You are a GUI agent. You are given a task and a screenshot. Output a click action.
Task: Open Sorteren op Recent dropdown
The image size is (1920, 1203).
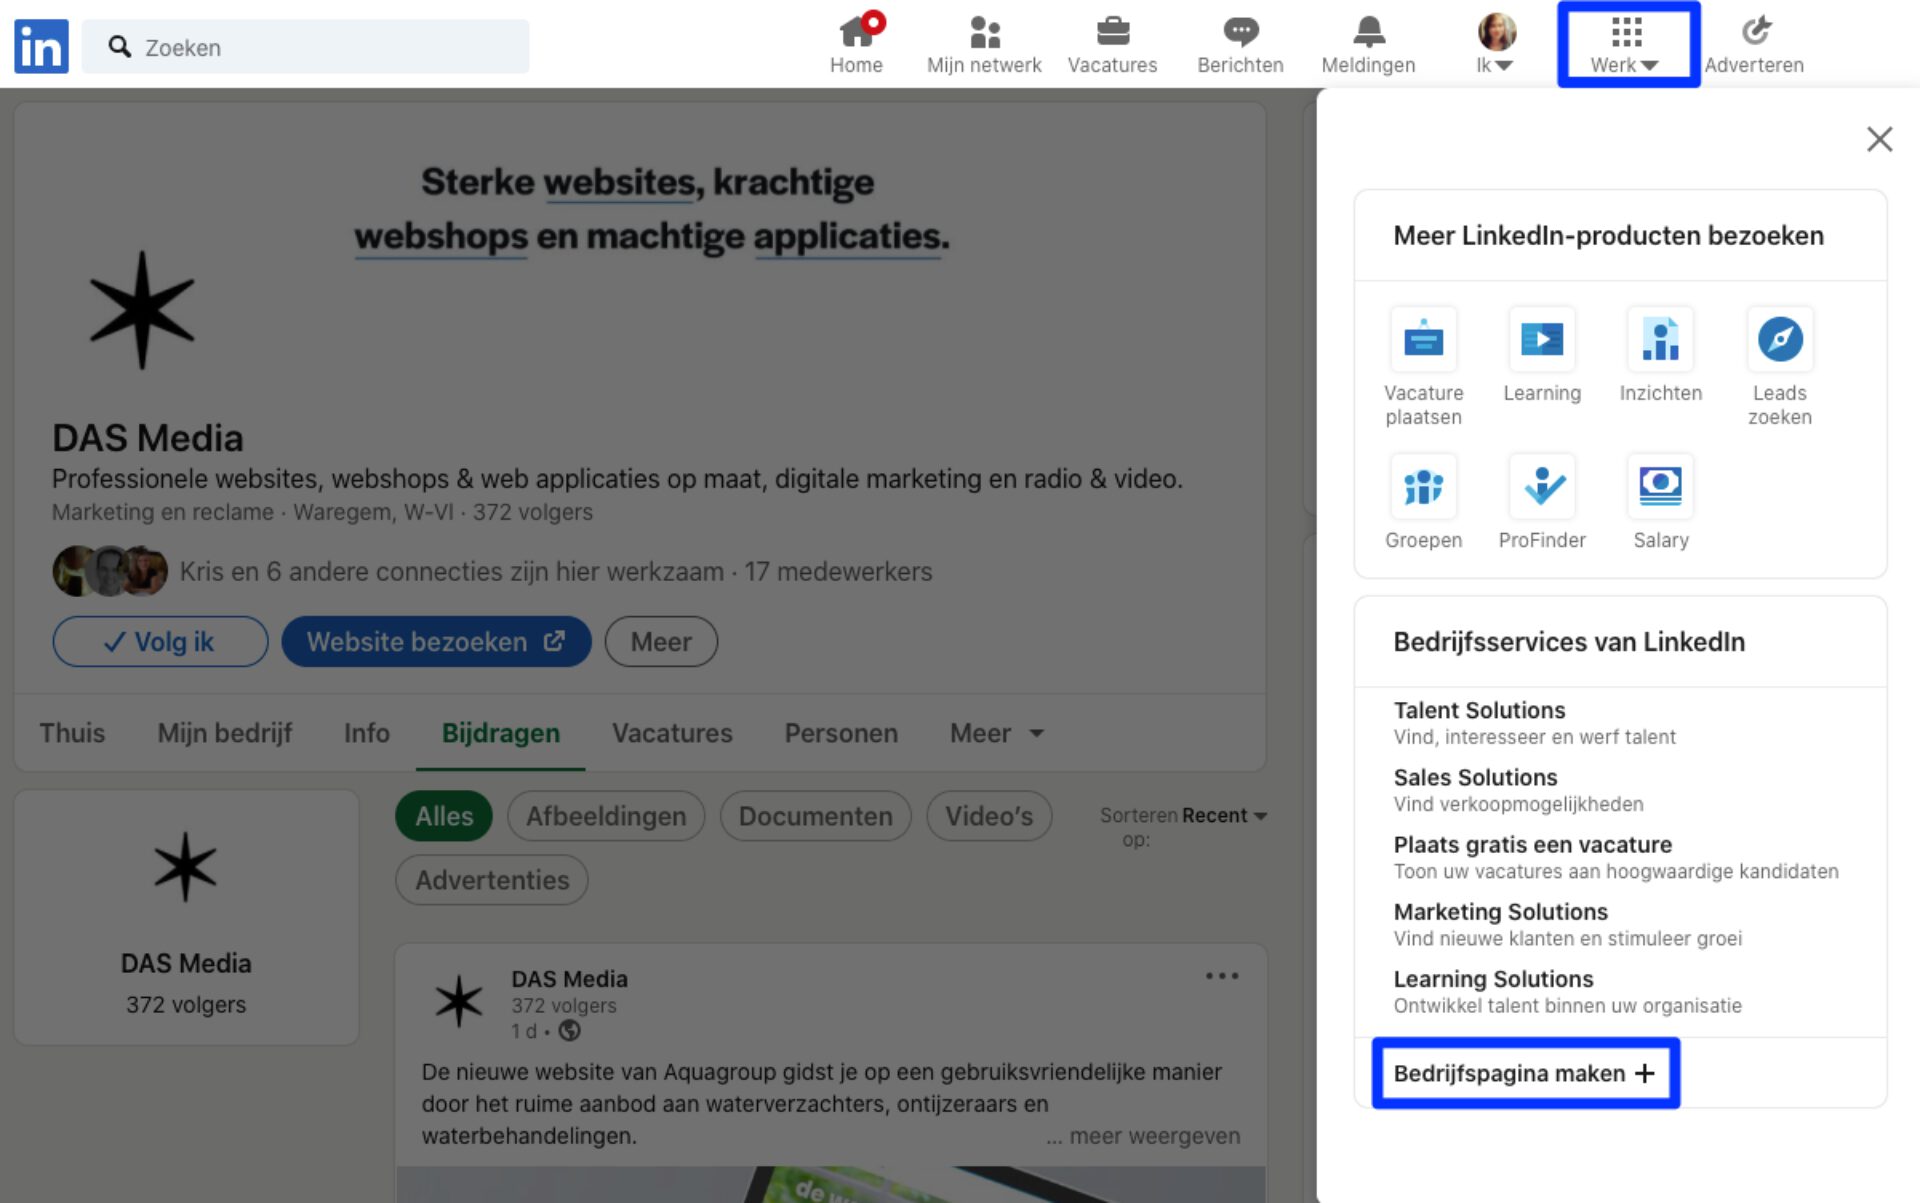click(x=1224, y=815)
